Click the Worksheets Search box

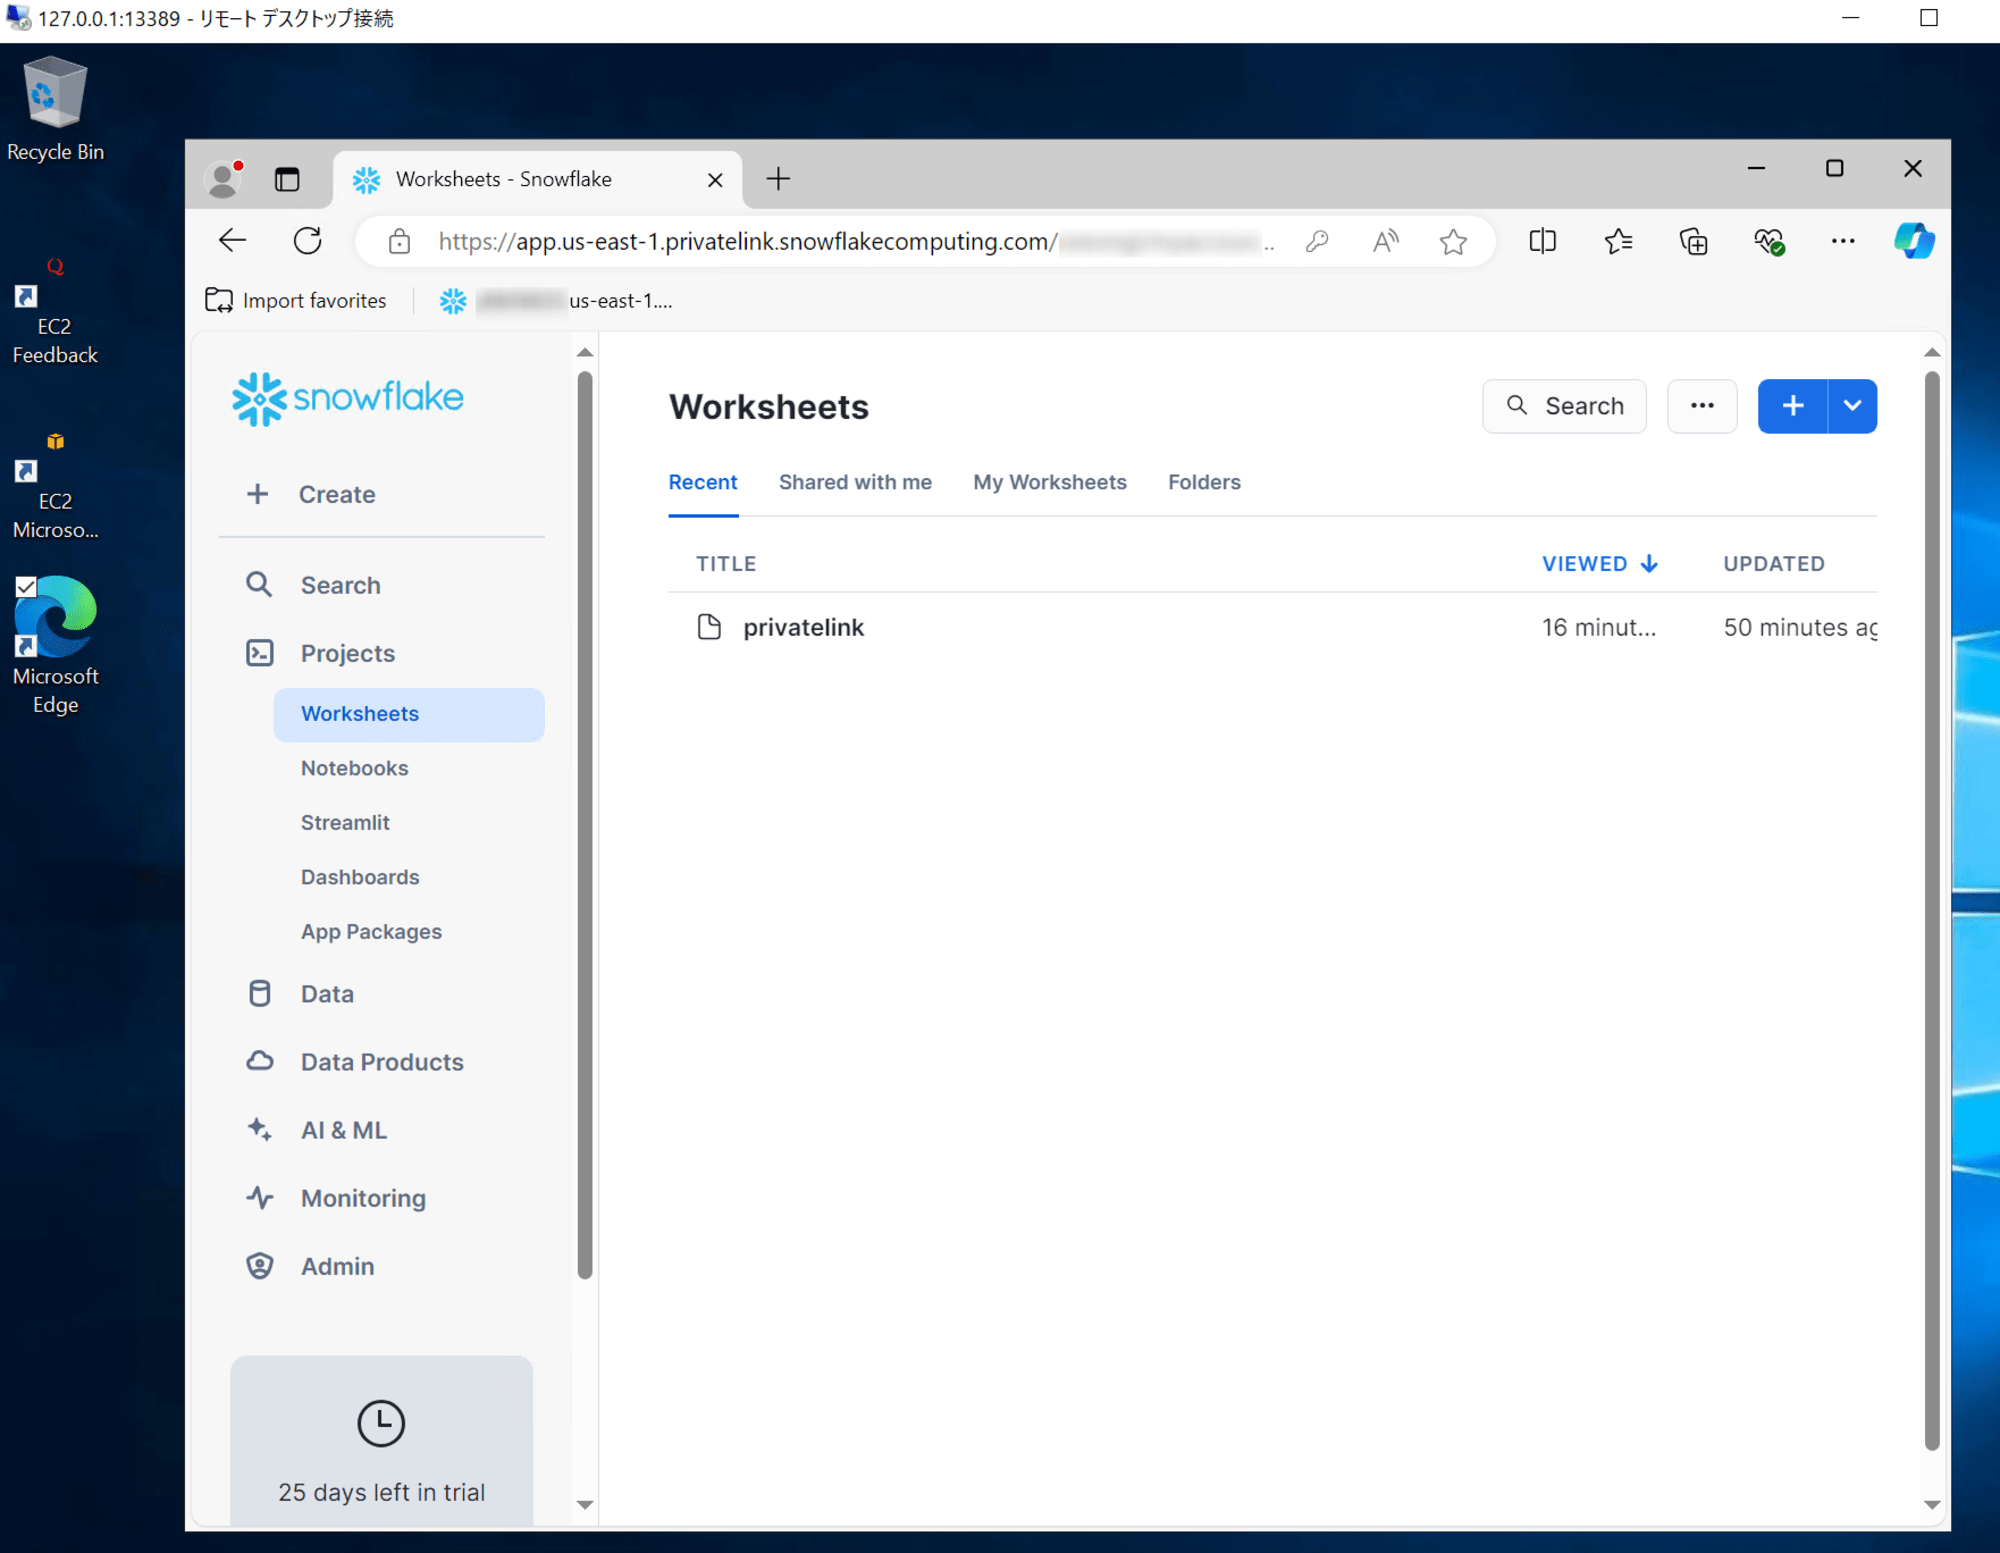pyautogui.click(x=1564, y=406)
